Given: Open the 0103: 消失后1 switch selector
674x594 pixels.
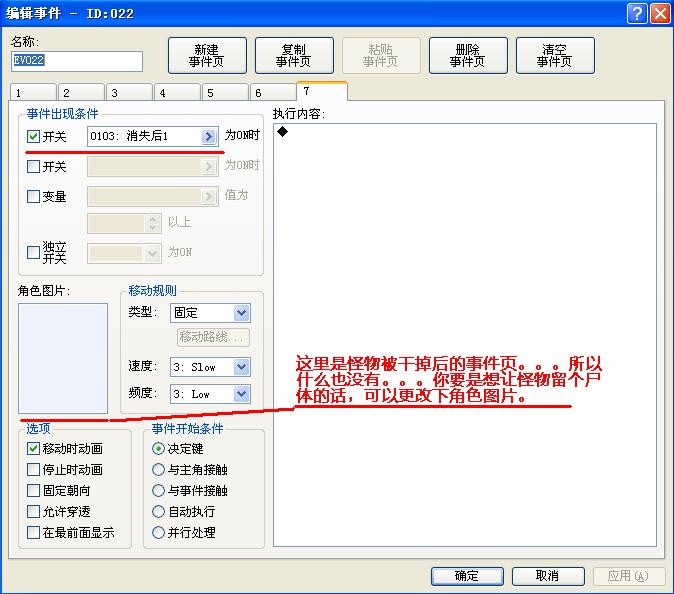Looking at the screenshot, I should 153,136.
